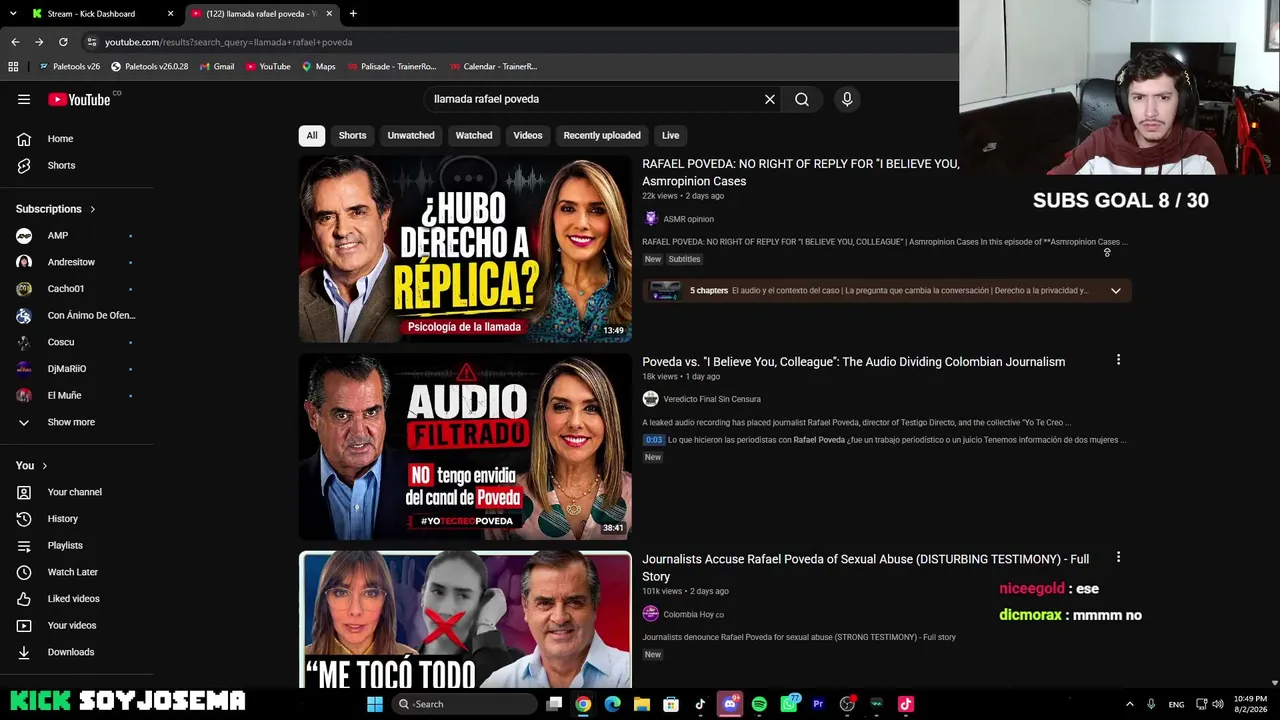Show hidden icons in system tray
The width and height of the screenshot is (1280, 720).
tap(1130, 704)
